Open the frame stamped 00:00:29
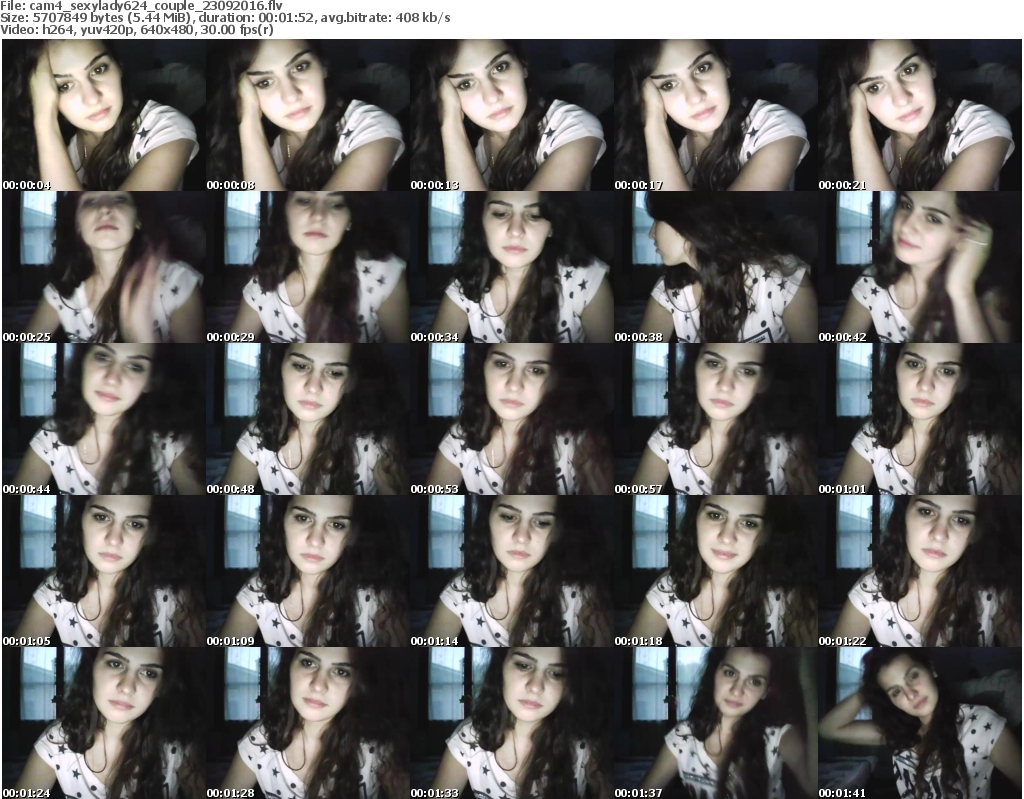Image resolution: width=1024 pixels, height=799 pixels. pyautogui.click(x=308, y=267)
